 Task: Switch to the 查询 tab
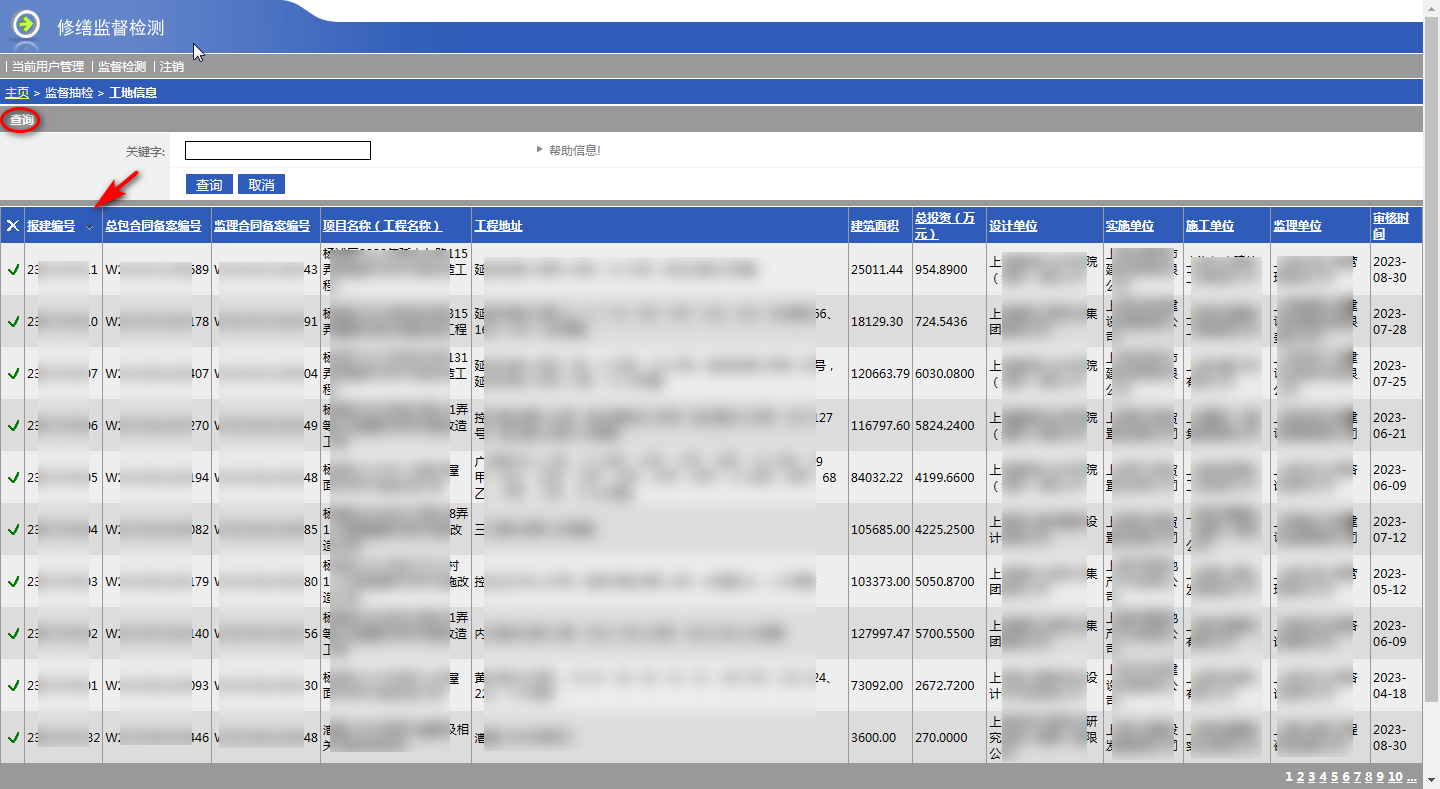(21, 120)
